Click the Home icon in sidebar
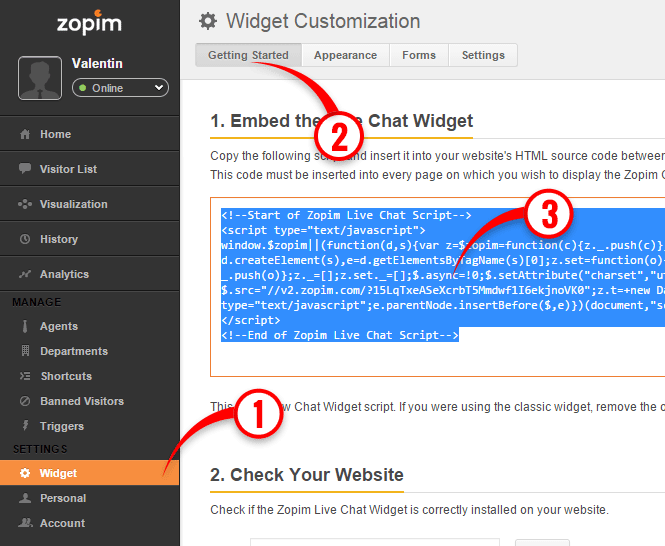The width and height of the screenshot is (665, 546). pos(25,134)
